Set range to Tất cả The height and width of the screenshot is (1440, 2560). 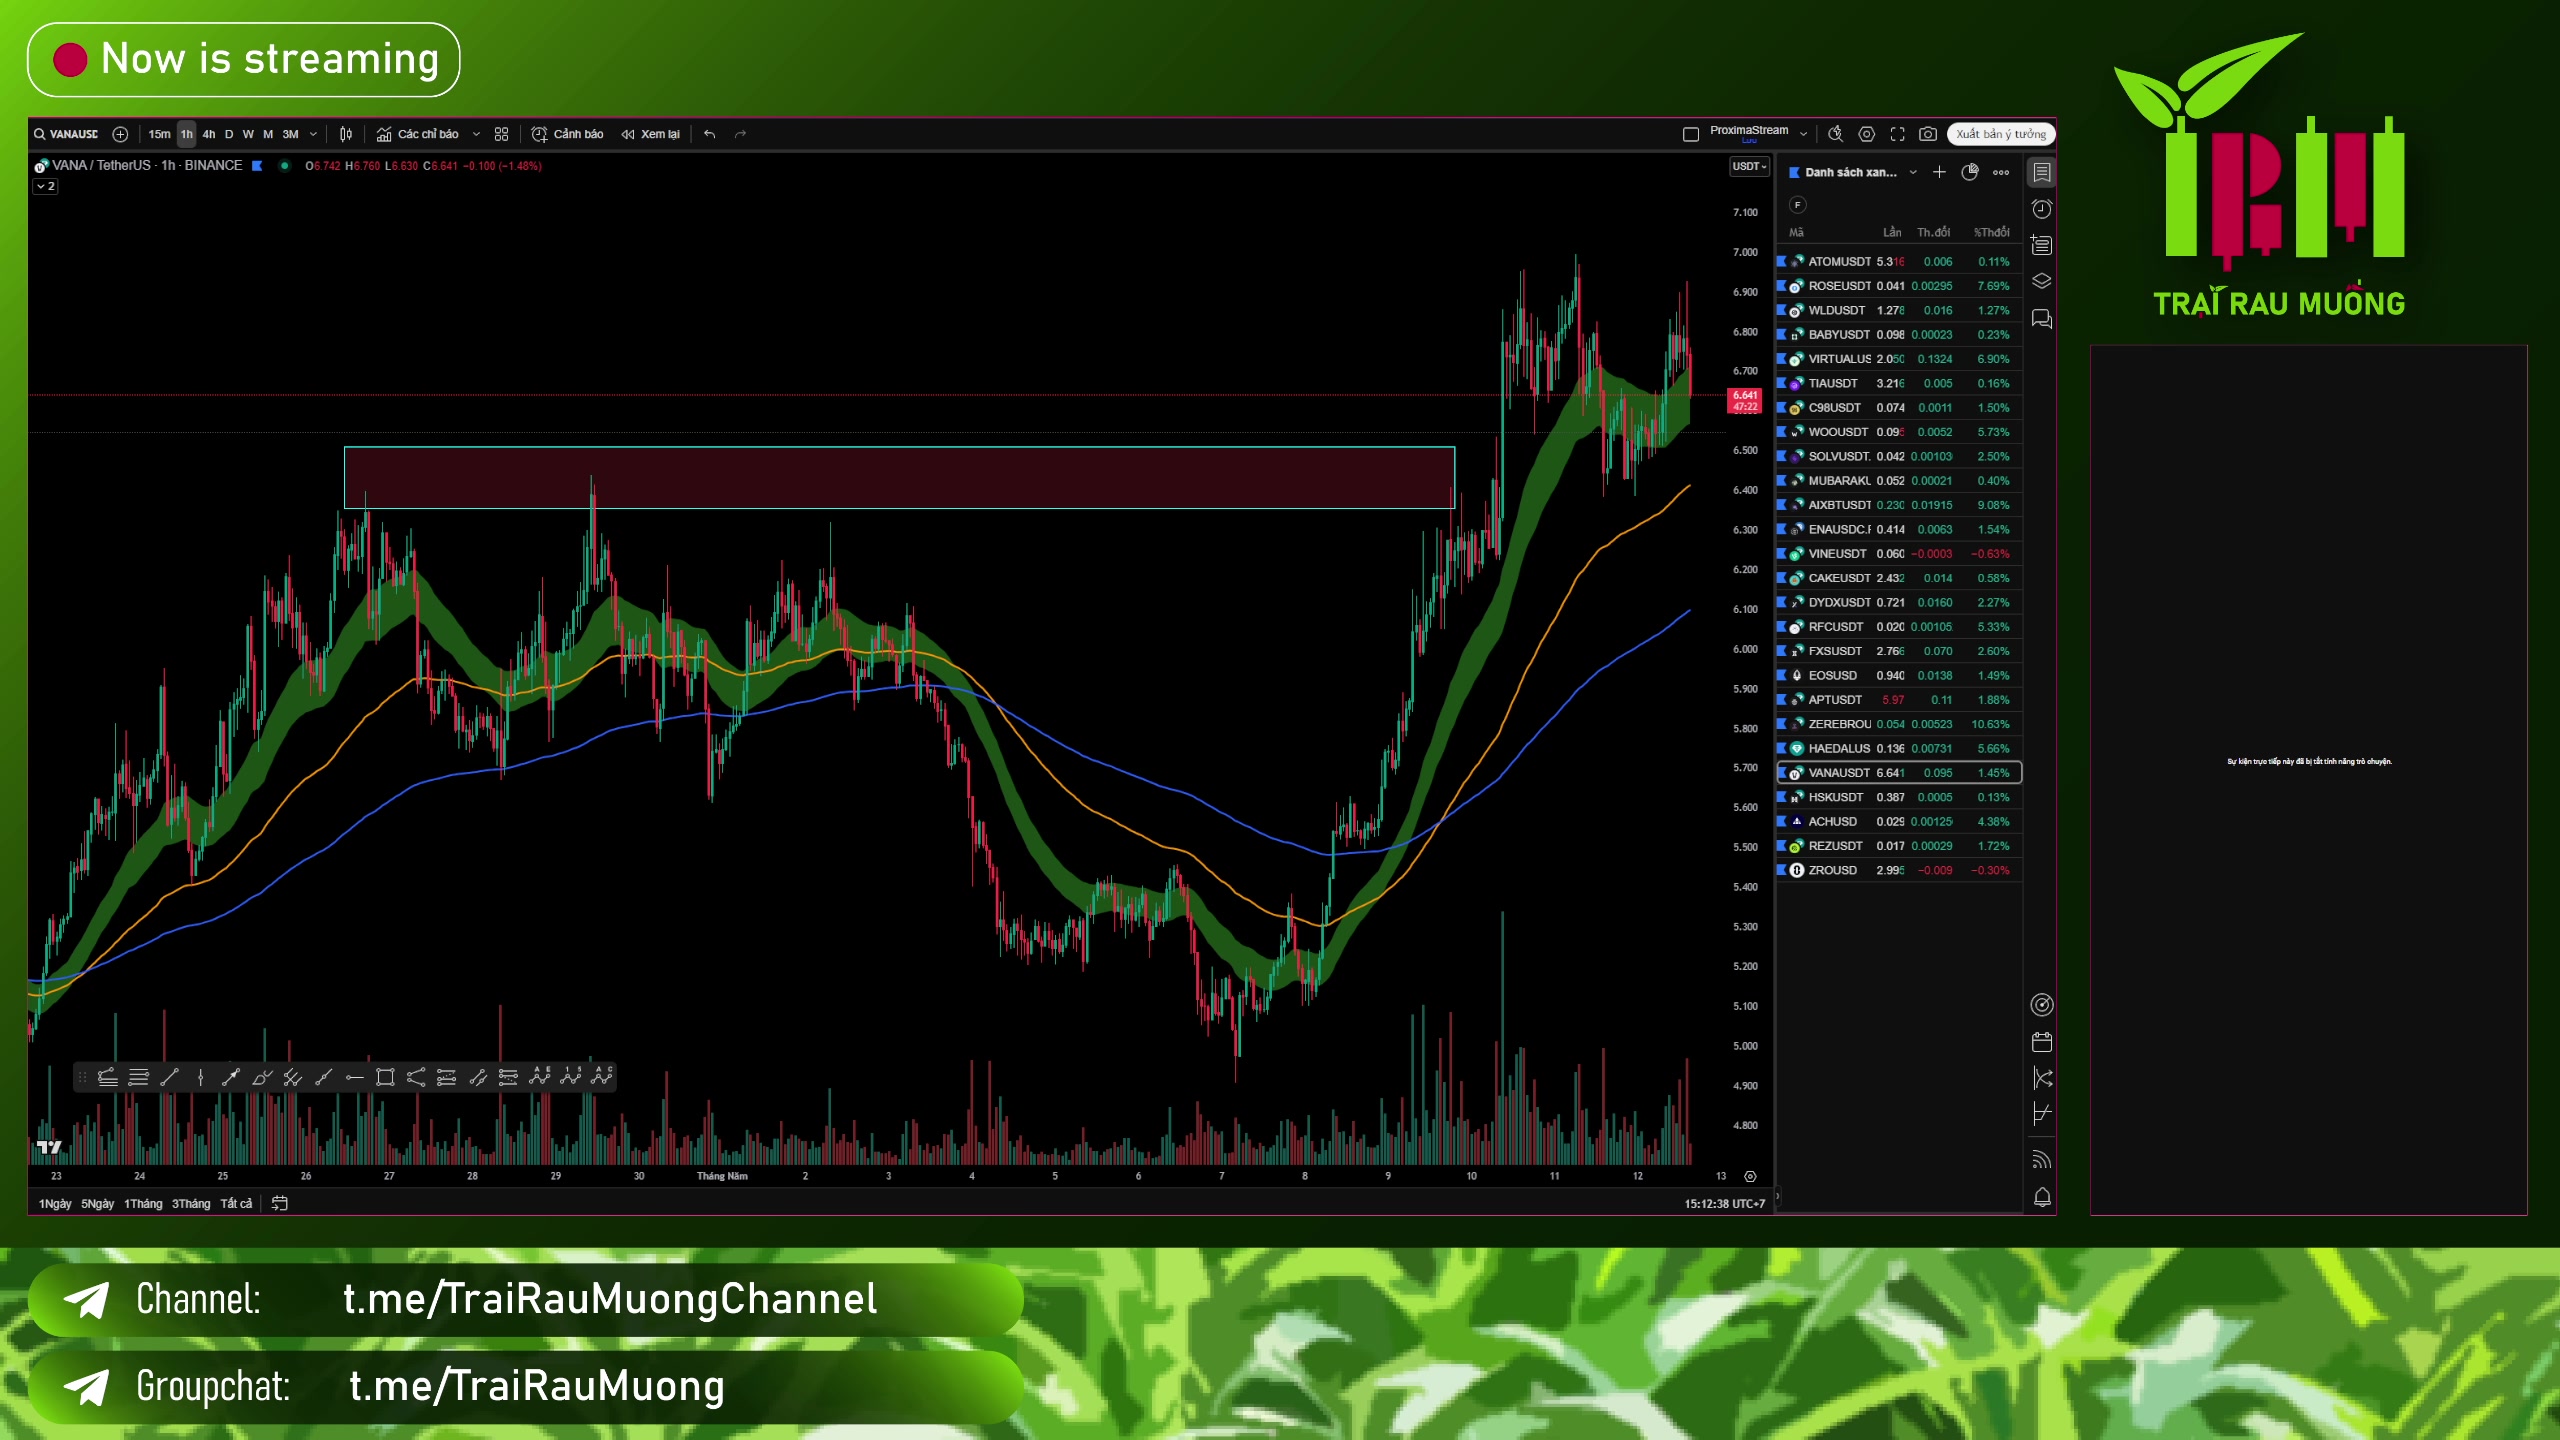point(236,1204)
